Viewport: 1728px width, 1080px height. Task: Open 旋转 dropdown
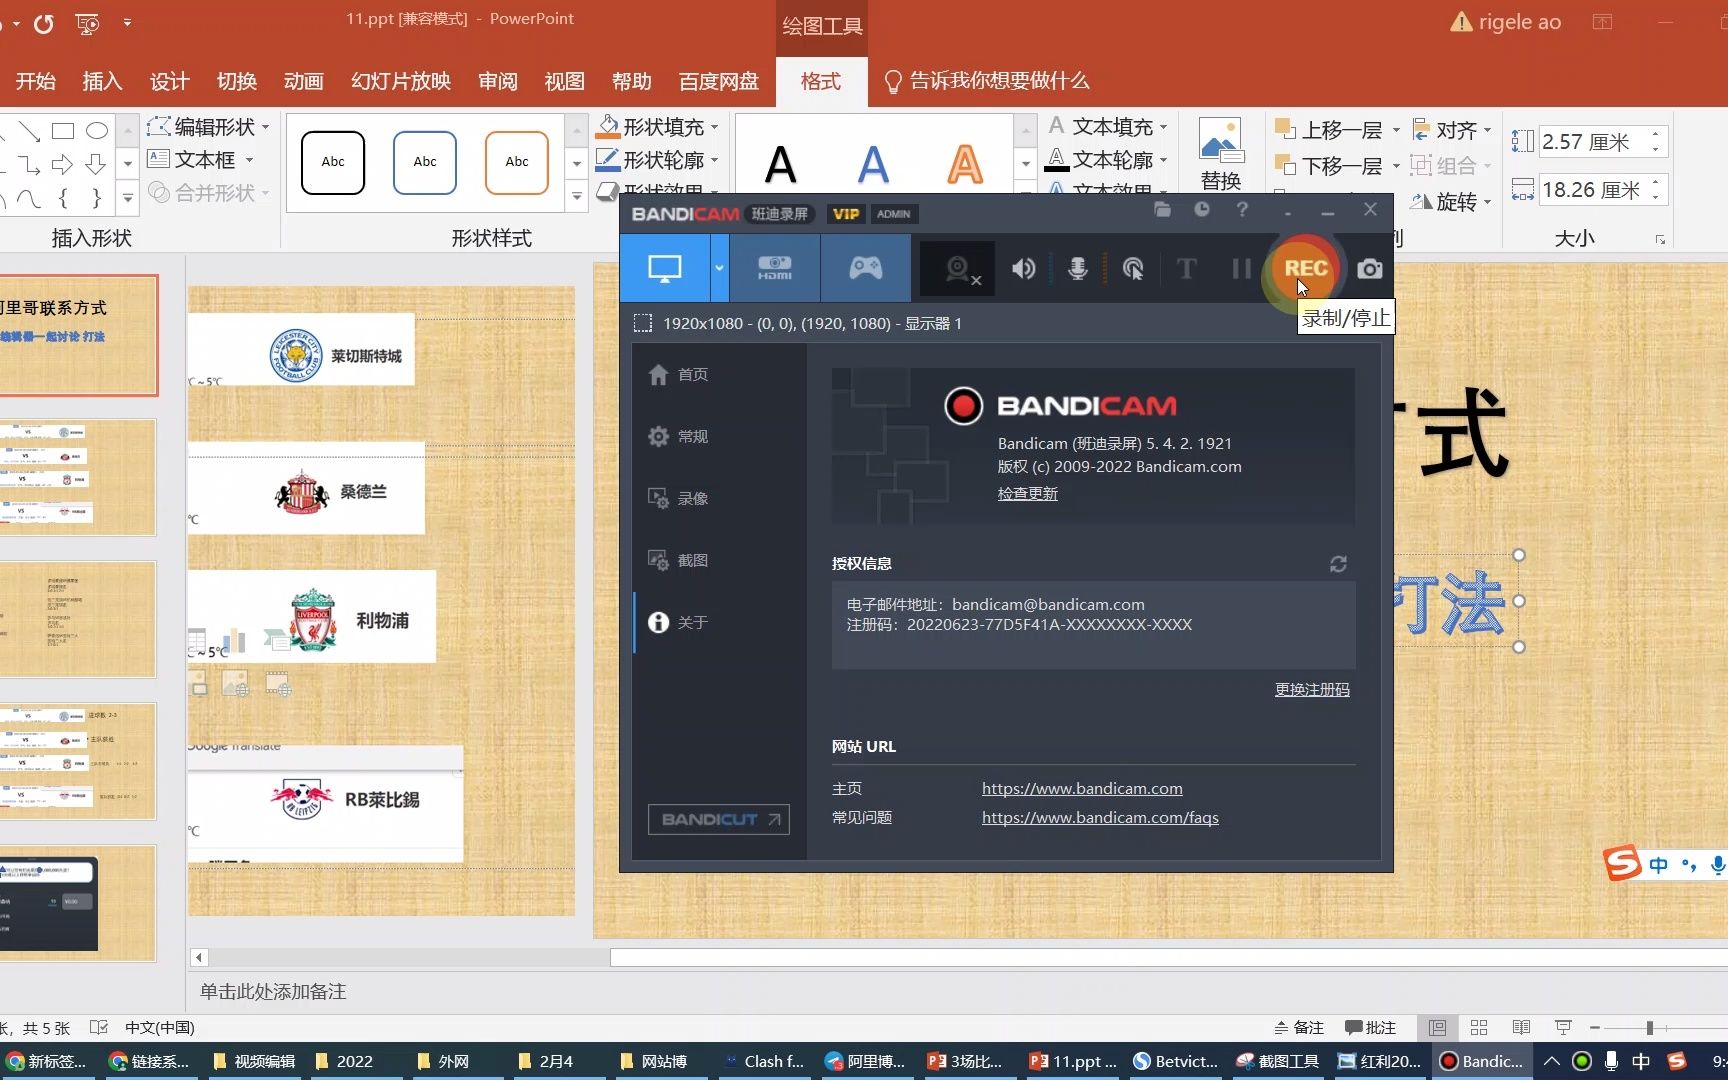(1451, 202)
